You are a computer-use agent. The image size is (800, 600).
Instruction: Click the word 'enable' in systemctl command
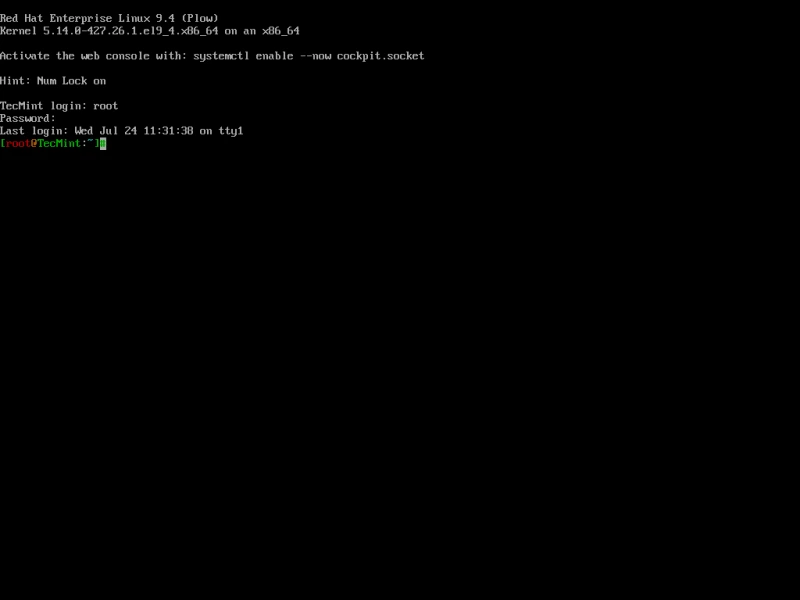pyautogui.click(x=274, y=56)
